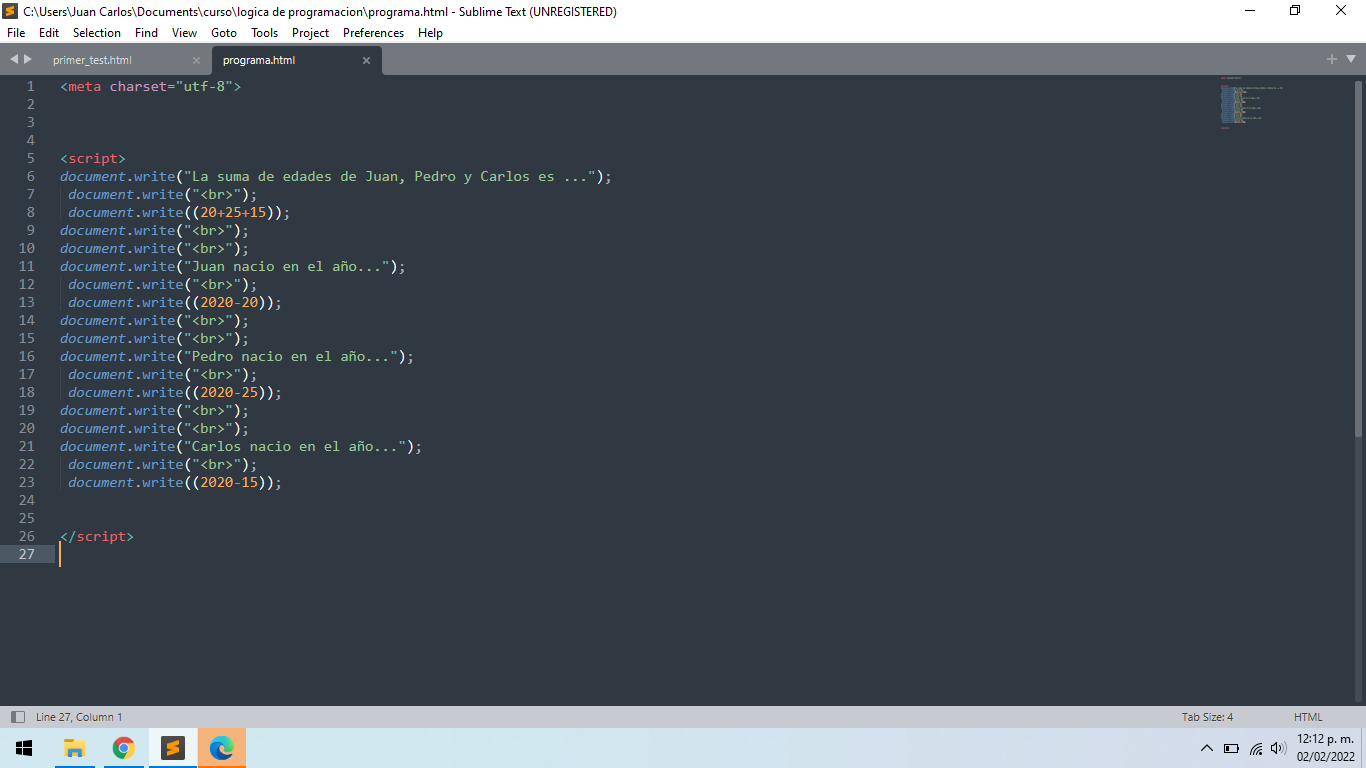Screen dimensions: 1366x768
Task: Minimize the Sublime Text window
Action: point(1250,11)
